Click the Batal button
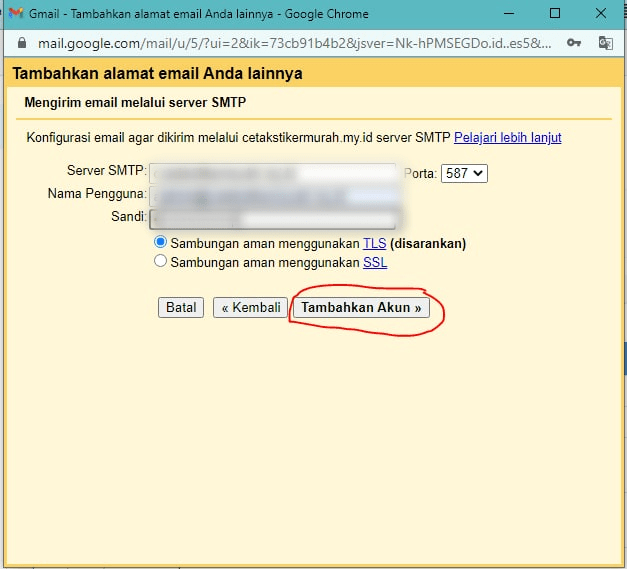Image resolution: width=627 pixels, height=569 pixels. 181,307
